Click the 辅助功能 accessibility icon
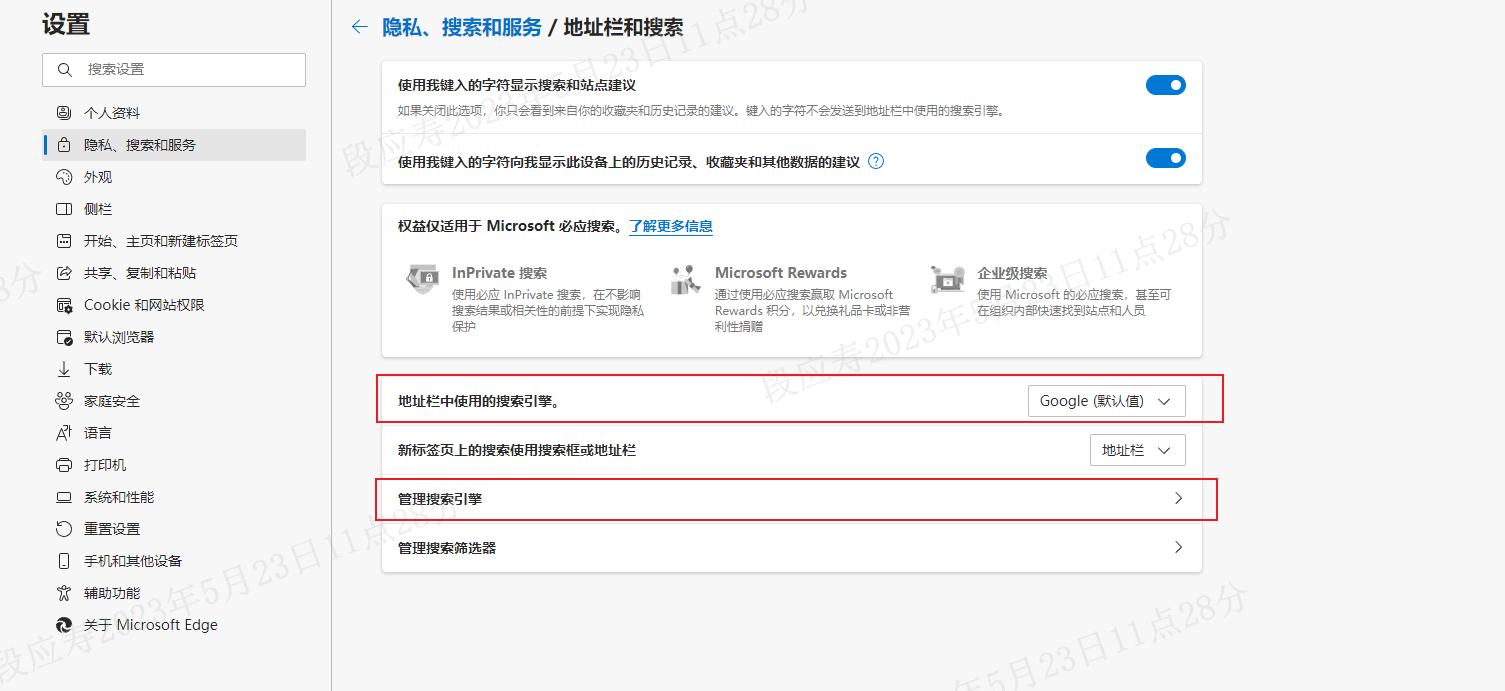Image resolution: width=1505 pixels, height=691 pixels. [x=64, y=593]
